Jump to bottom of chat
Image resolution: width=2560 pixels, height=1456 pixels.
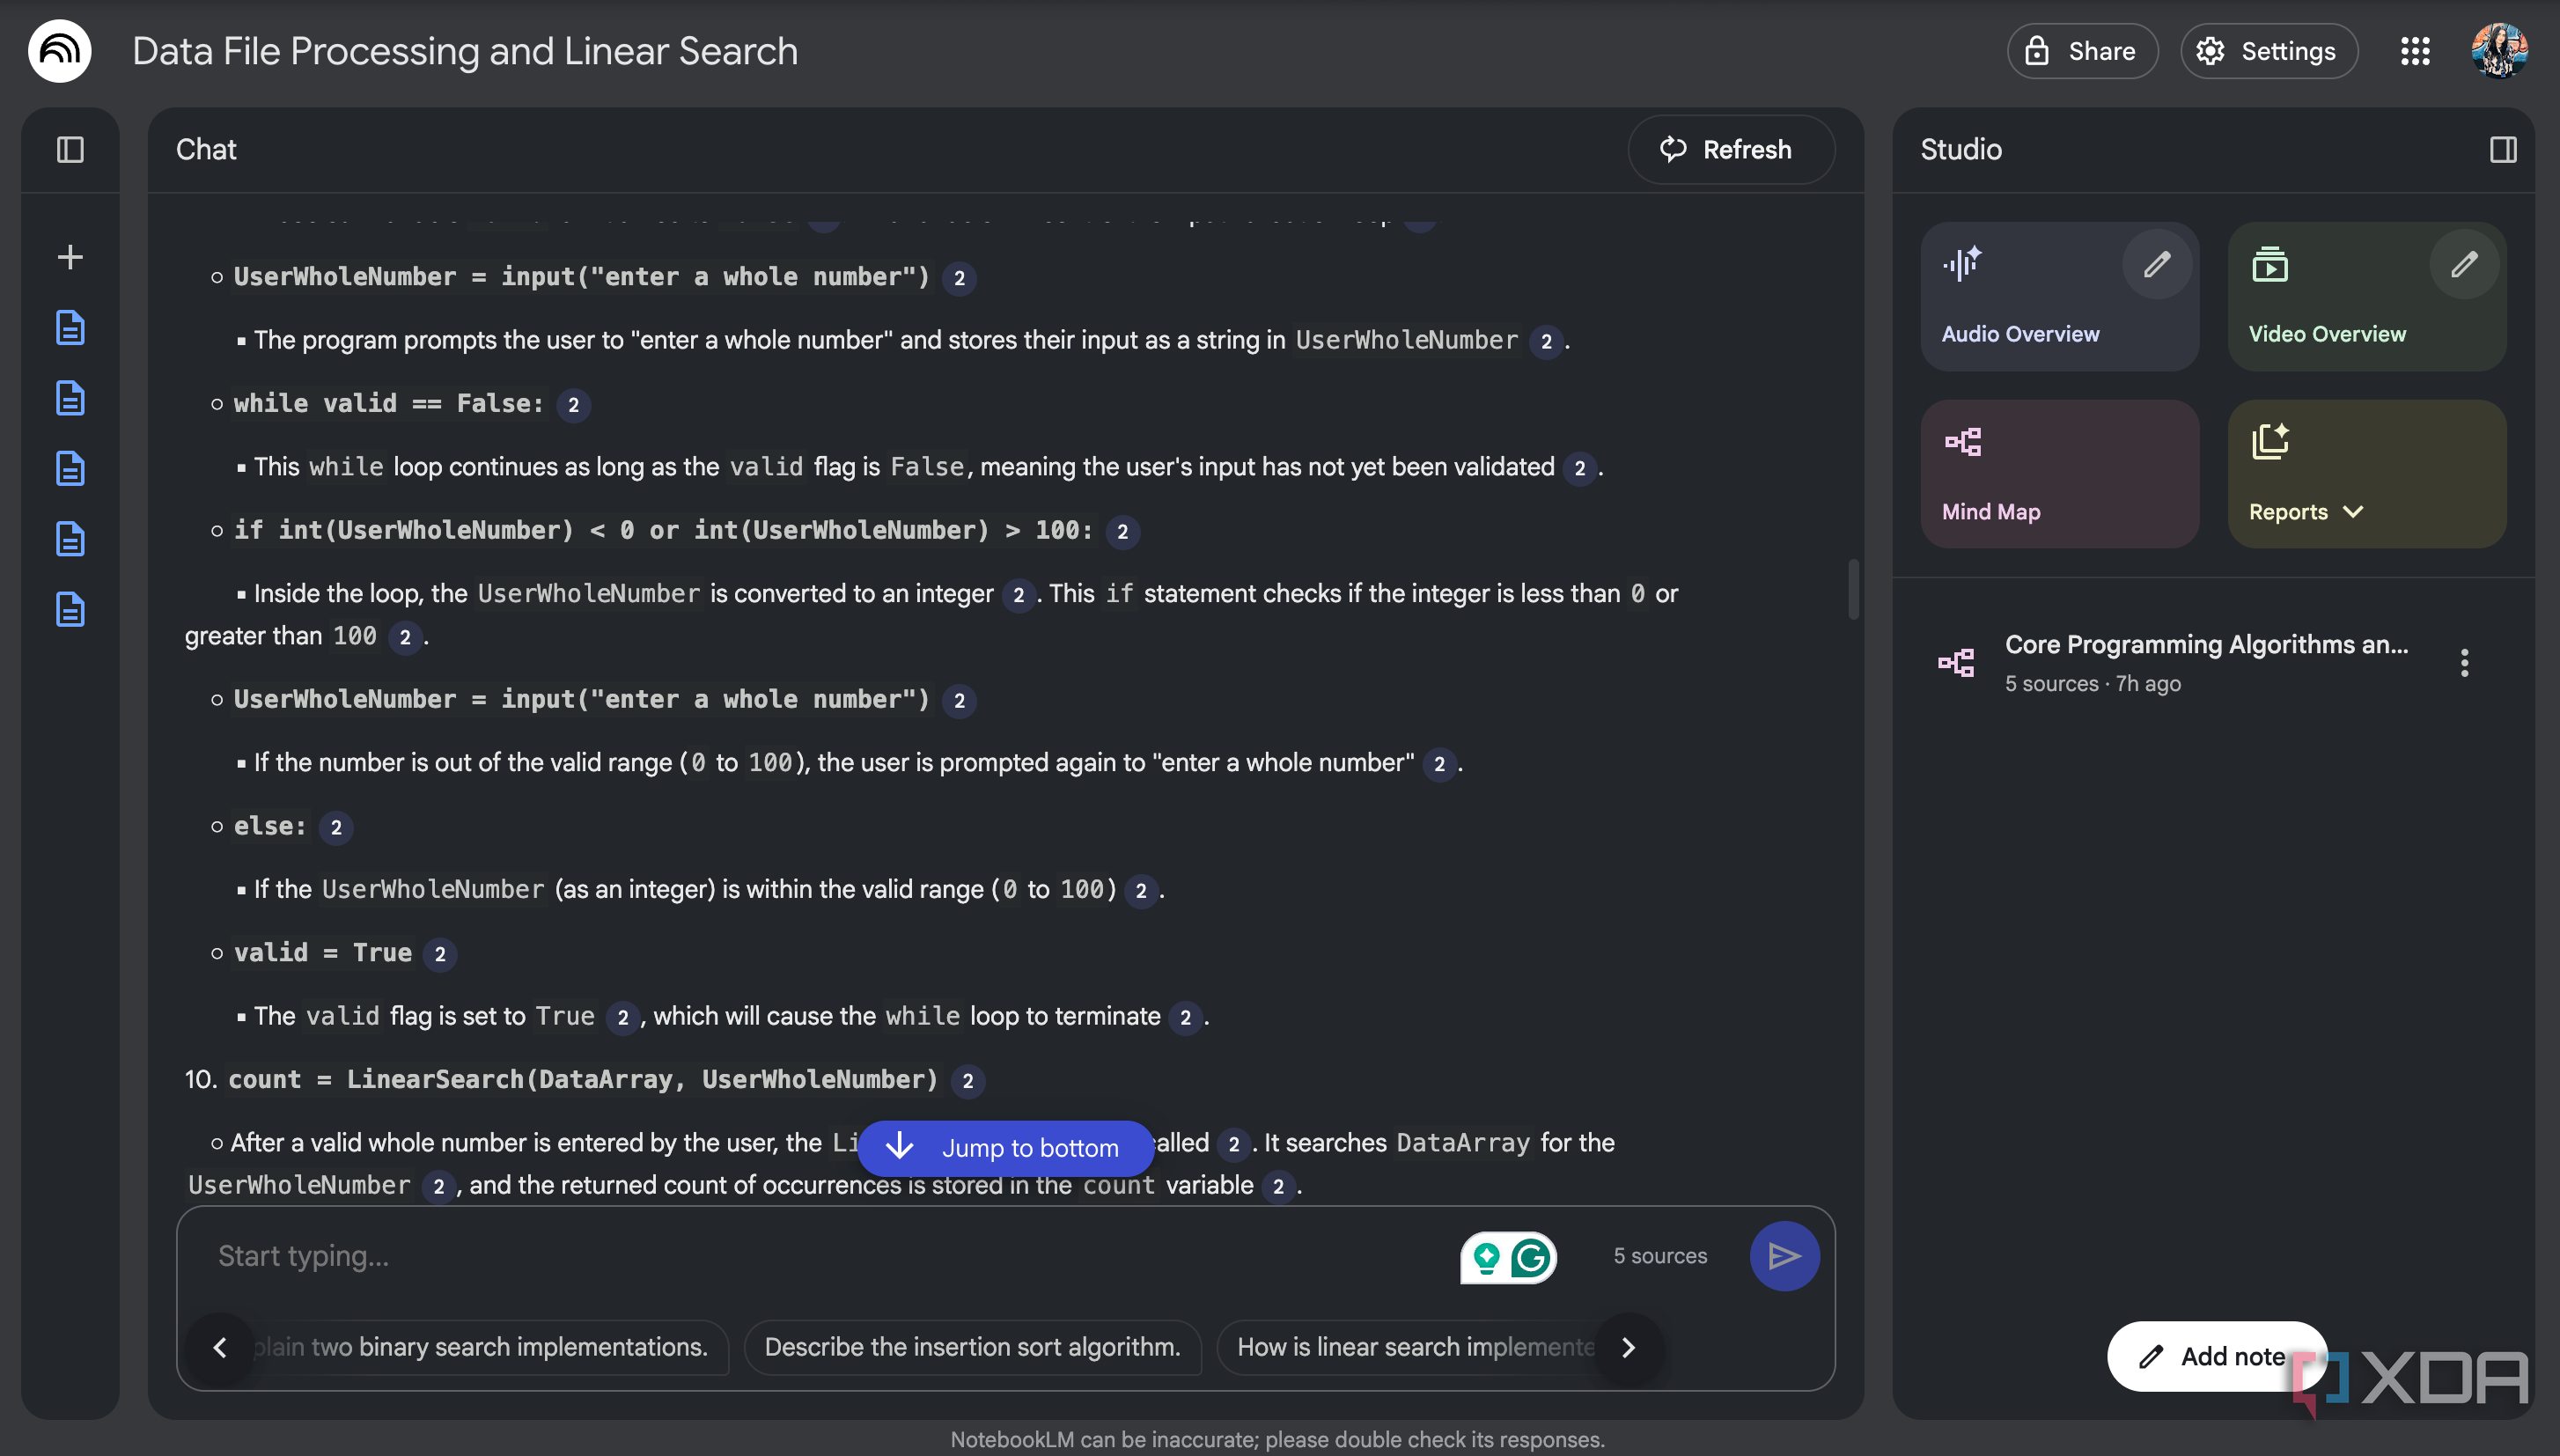click(x=1006, y=1148)
